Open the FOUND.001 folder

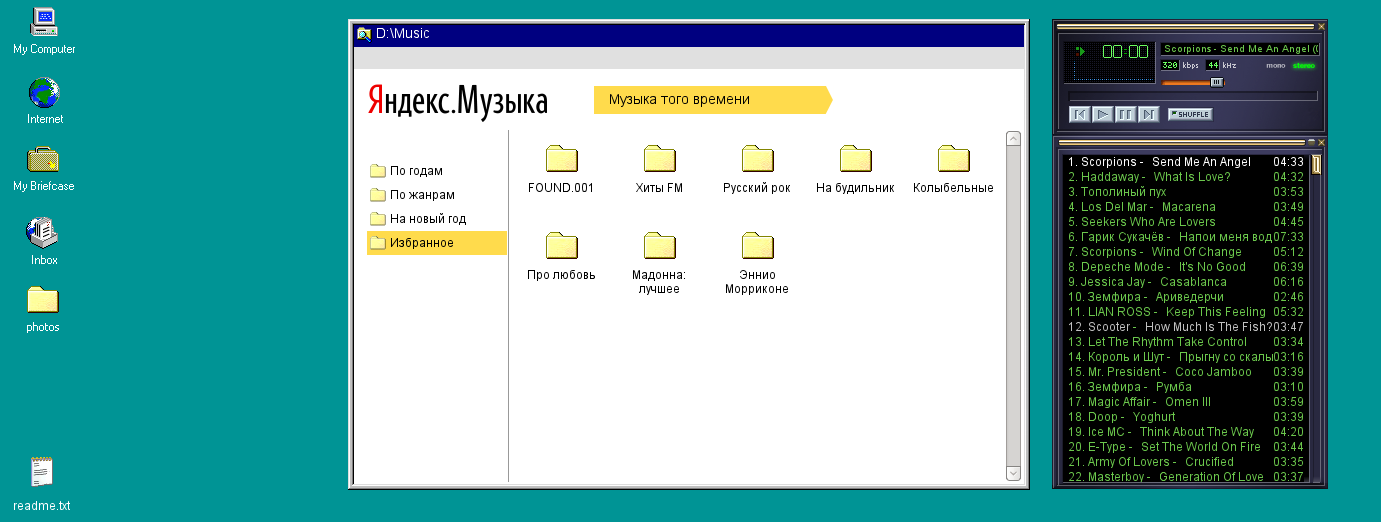click(561, 168)
